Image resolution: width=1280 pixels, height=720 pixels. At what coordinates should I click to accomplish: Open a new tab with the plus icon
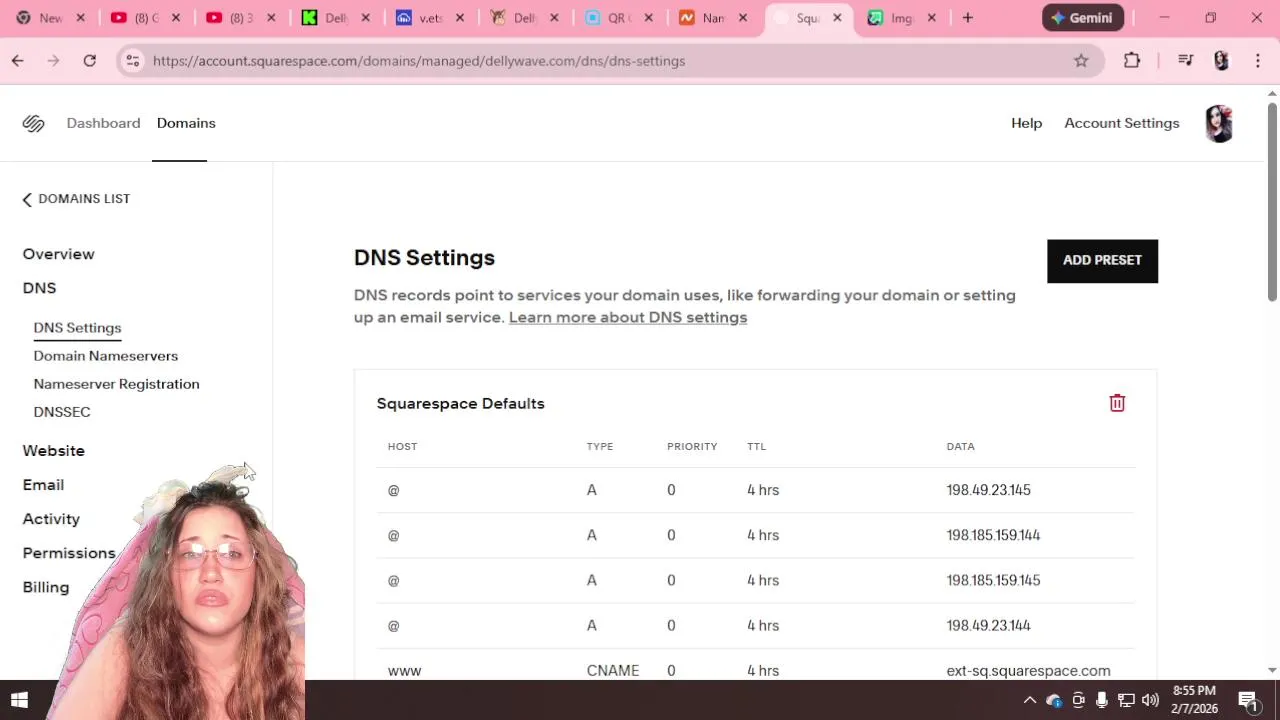[967, 18]
